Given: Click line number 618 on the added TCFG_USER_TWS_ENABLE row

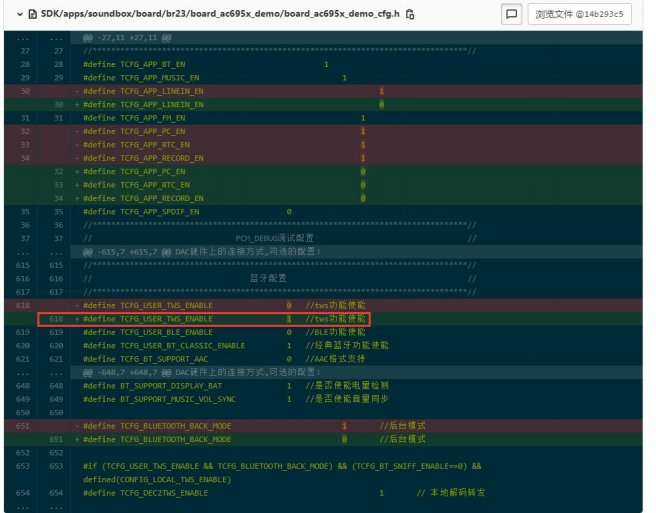Looking at the screenshot, I should pyautogui.click(x=56, y=319).
